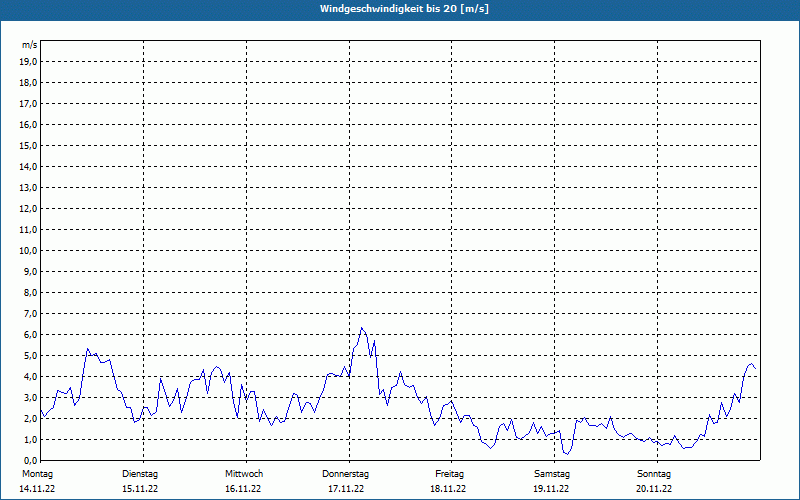Select the date 18.11.22
The height and width of the screenshot is (500, 800).
pos(448,489)
